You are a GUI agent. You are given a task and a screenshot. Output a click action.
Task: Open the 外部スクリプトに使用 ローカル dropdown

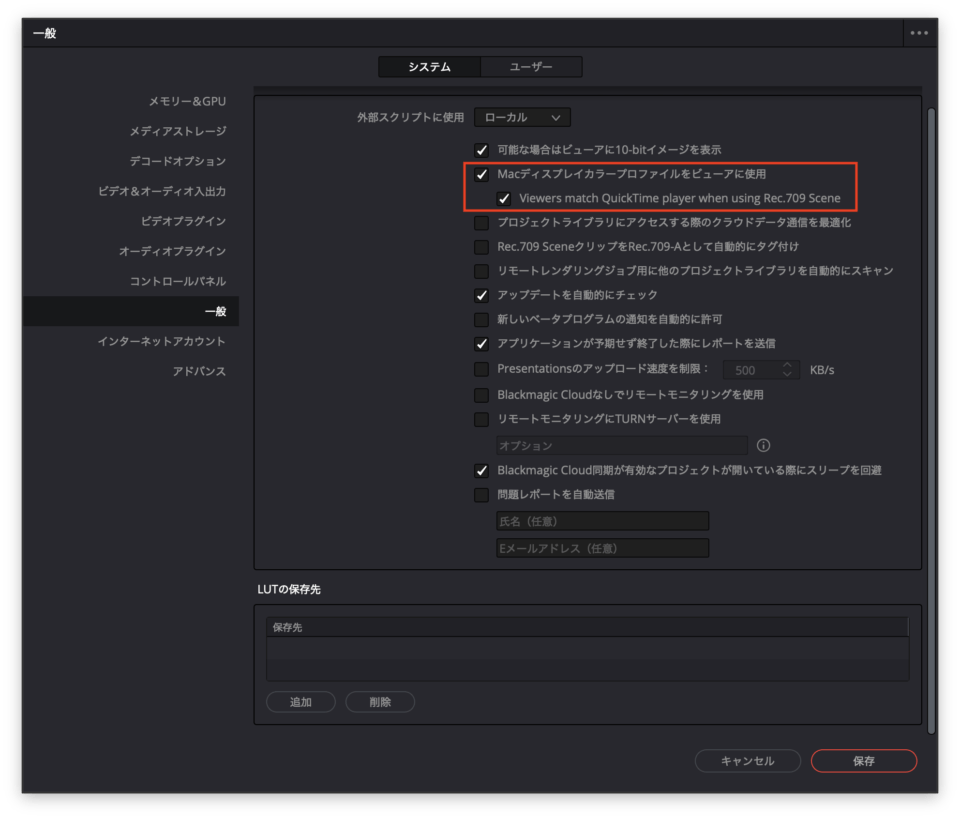click(x=522, y=118)
